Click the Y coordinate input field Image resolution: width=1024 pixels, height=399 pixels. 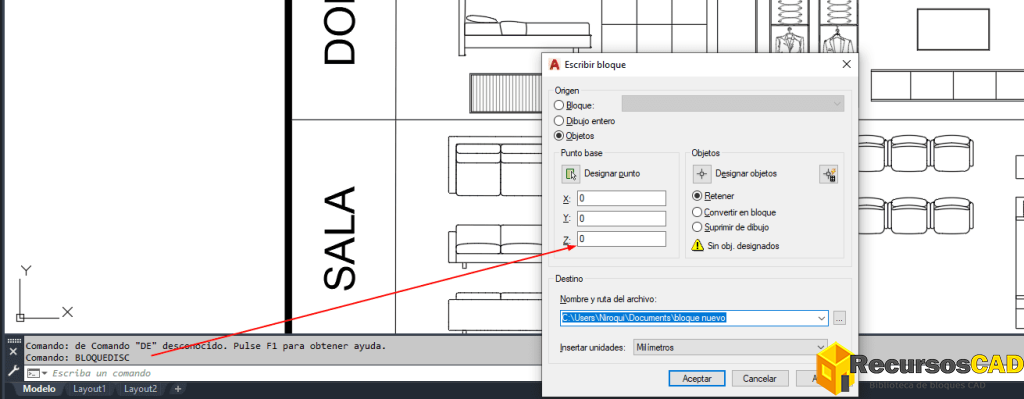(621, 219)
